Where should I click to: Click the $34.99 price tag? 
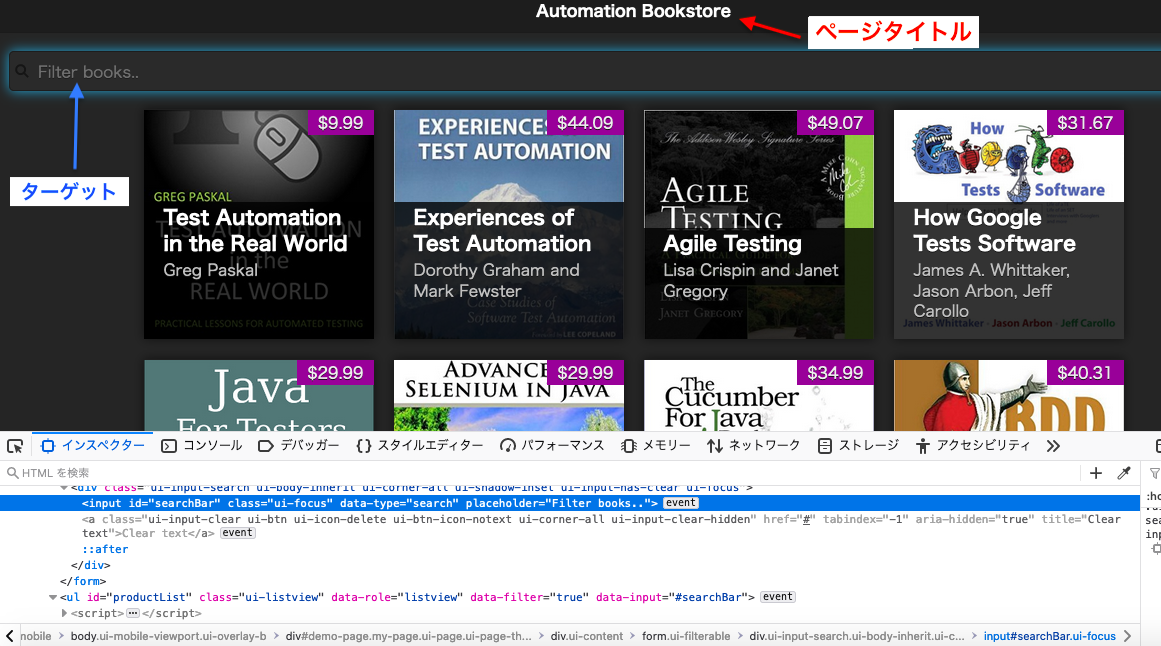[x=835, y=373]
